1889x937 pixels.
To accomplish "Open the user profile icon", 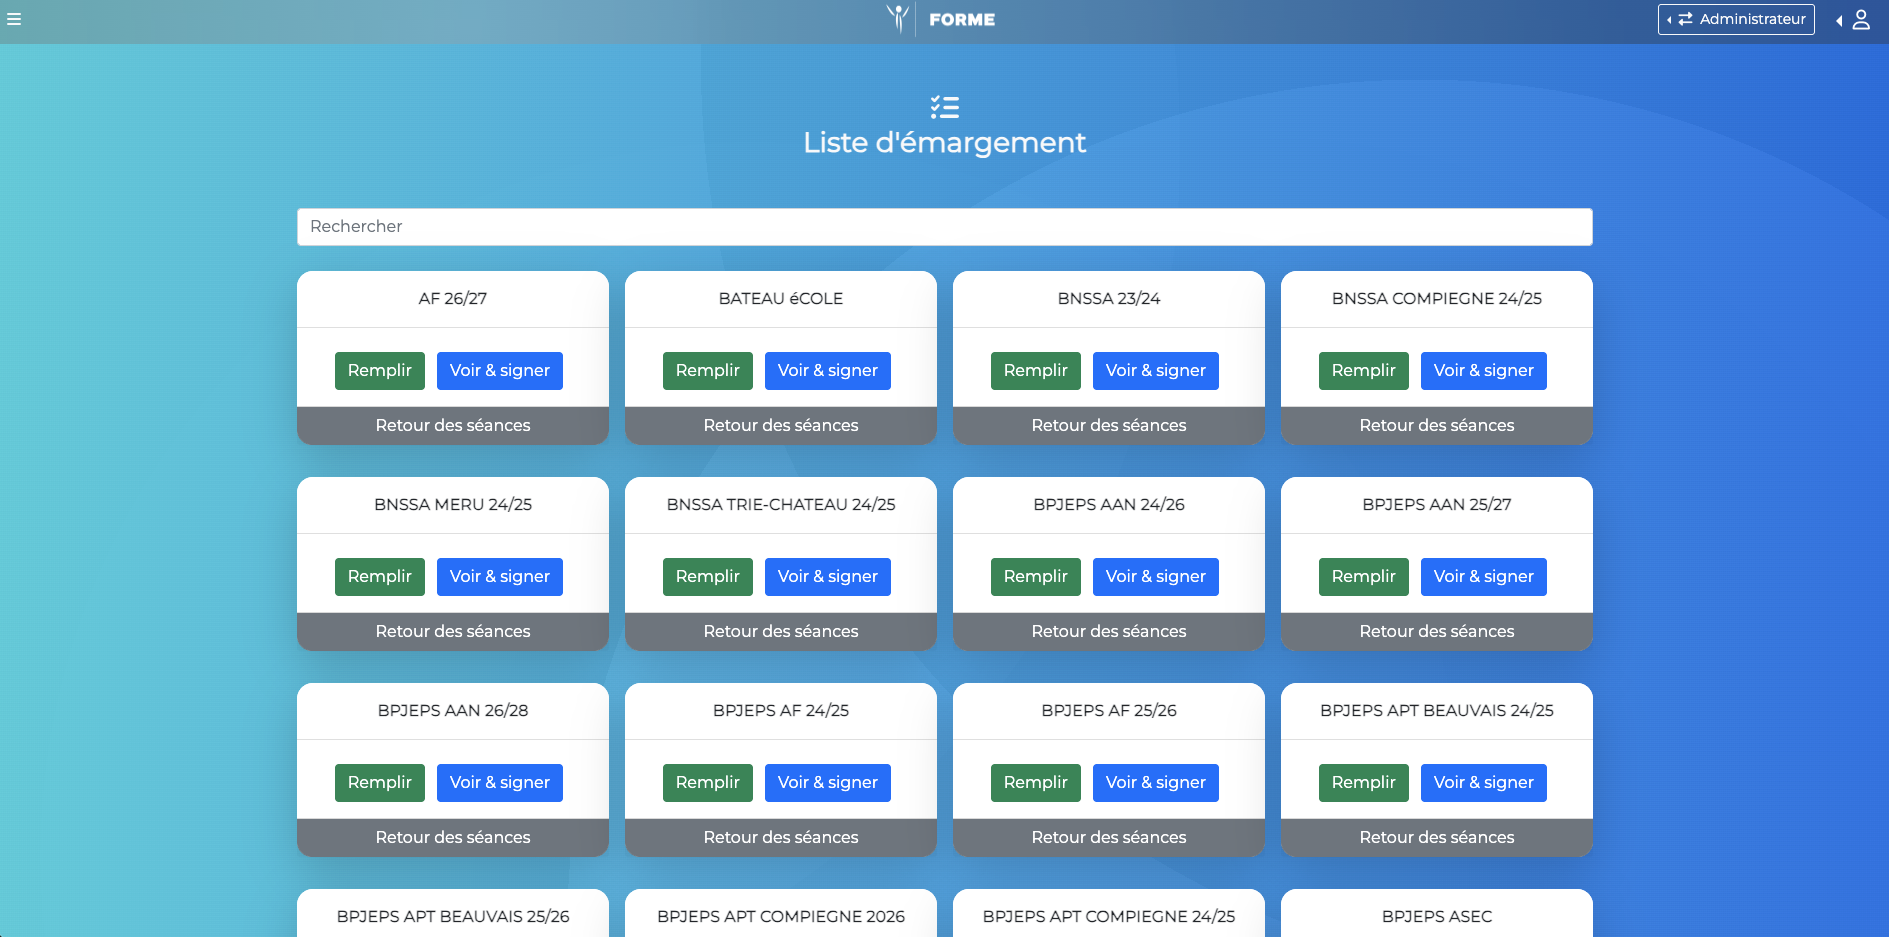I will tap(1860, 20).
